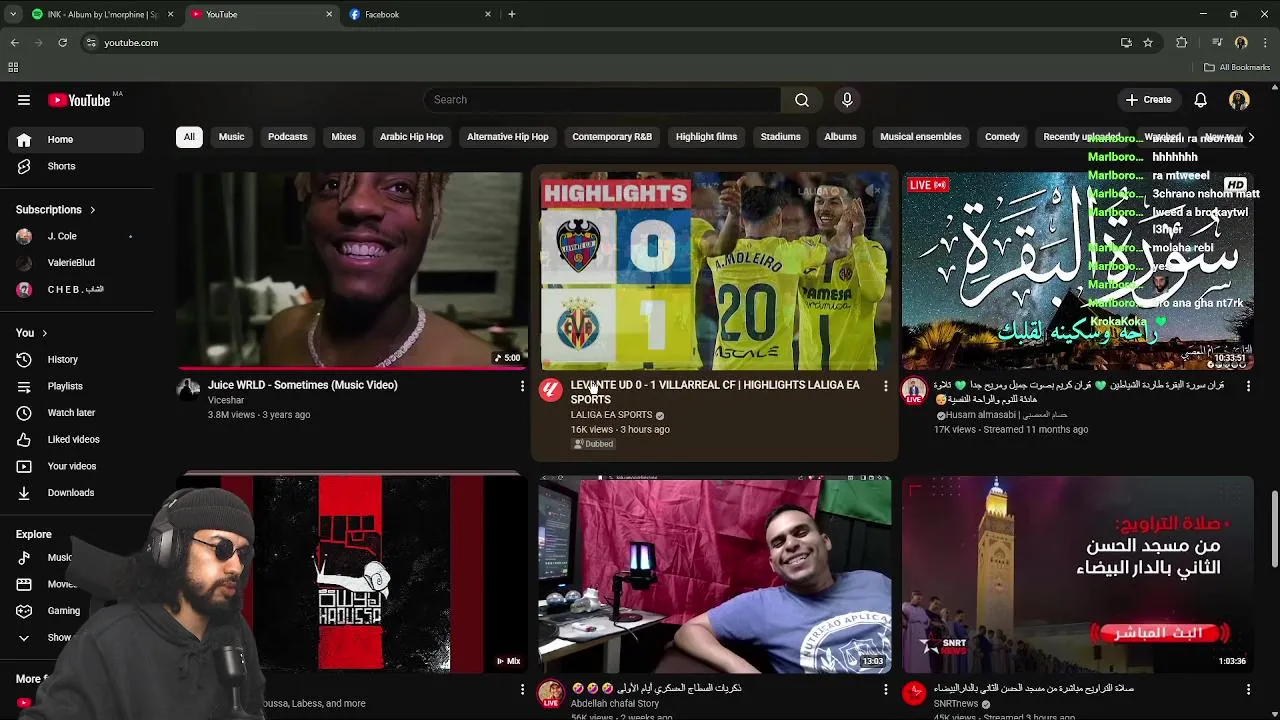Open the tab search dropdown arrow
This screenshot has width=1280, height=720.
coord(13,14)
